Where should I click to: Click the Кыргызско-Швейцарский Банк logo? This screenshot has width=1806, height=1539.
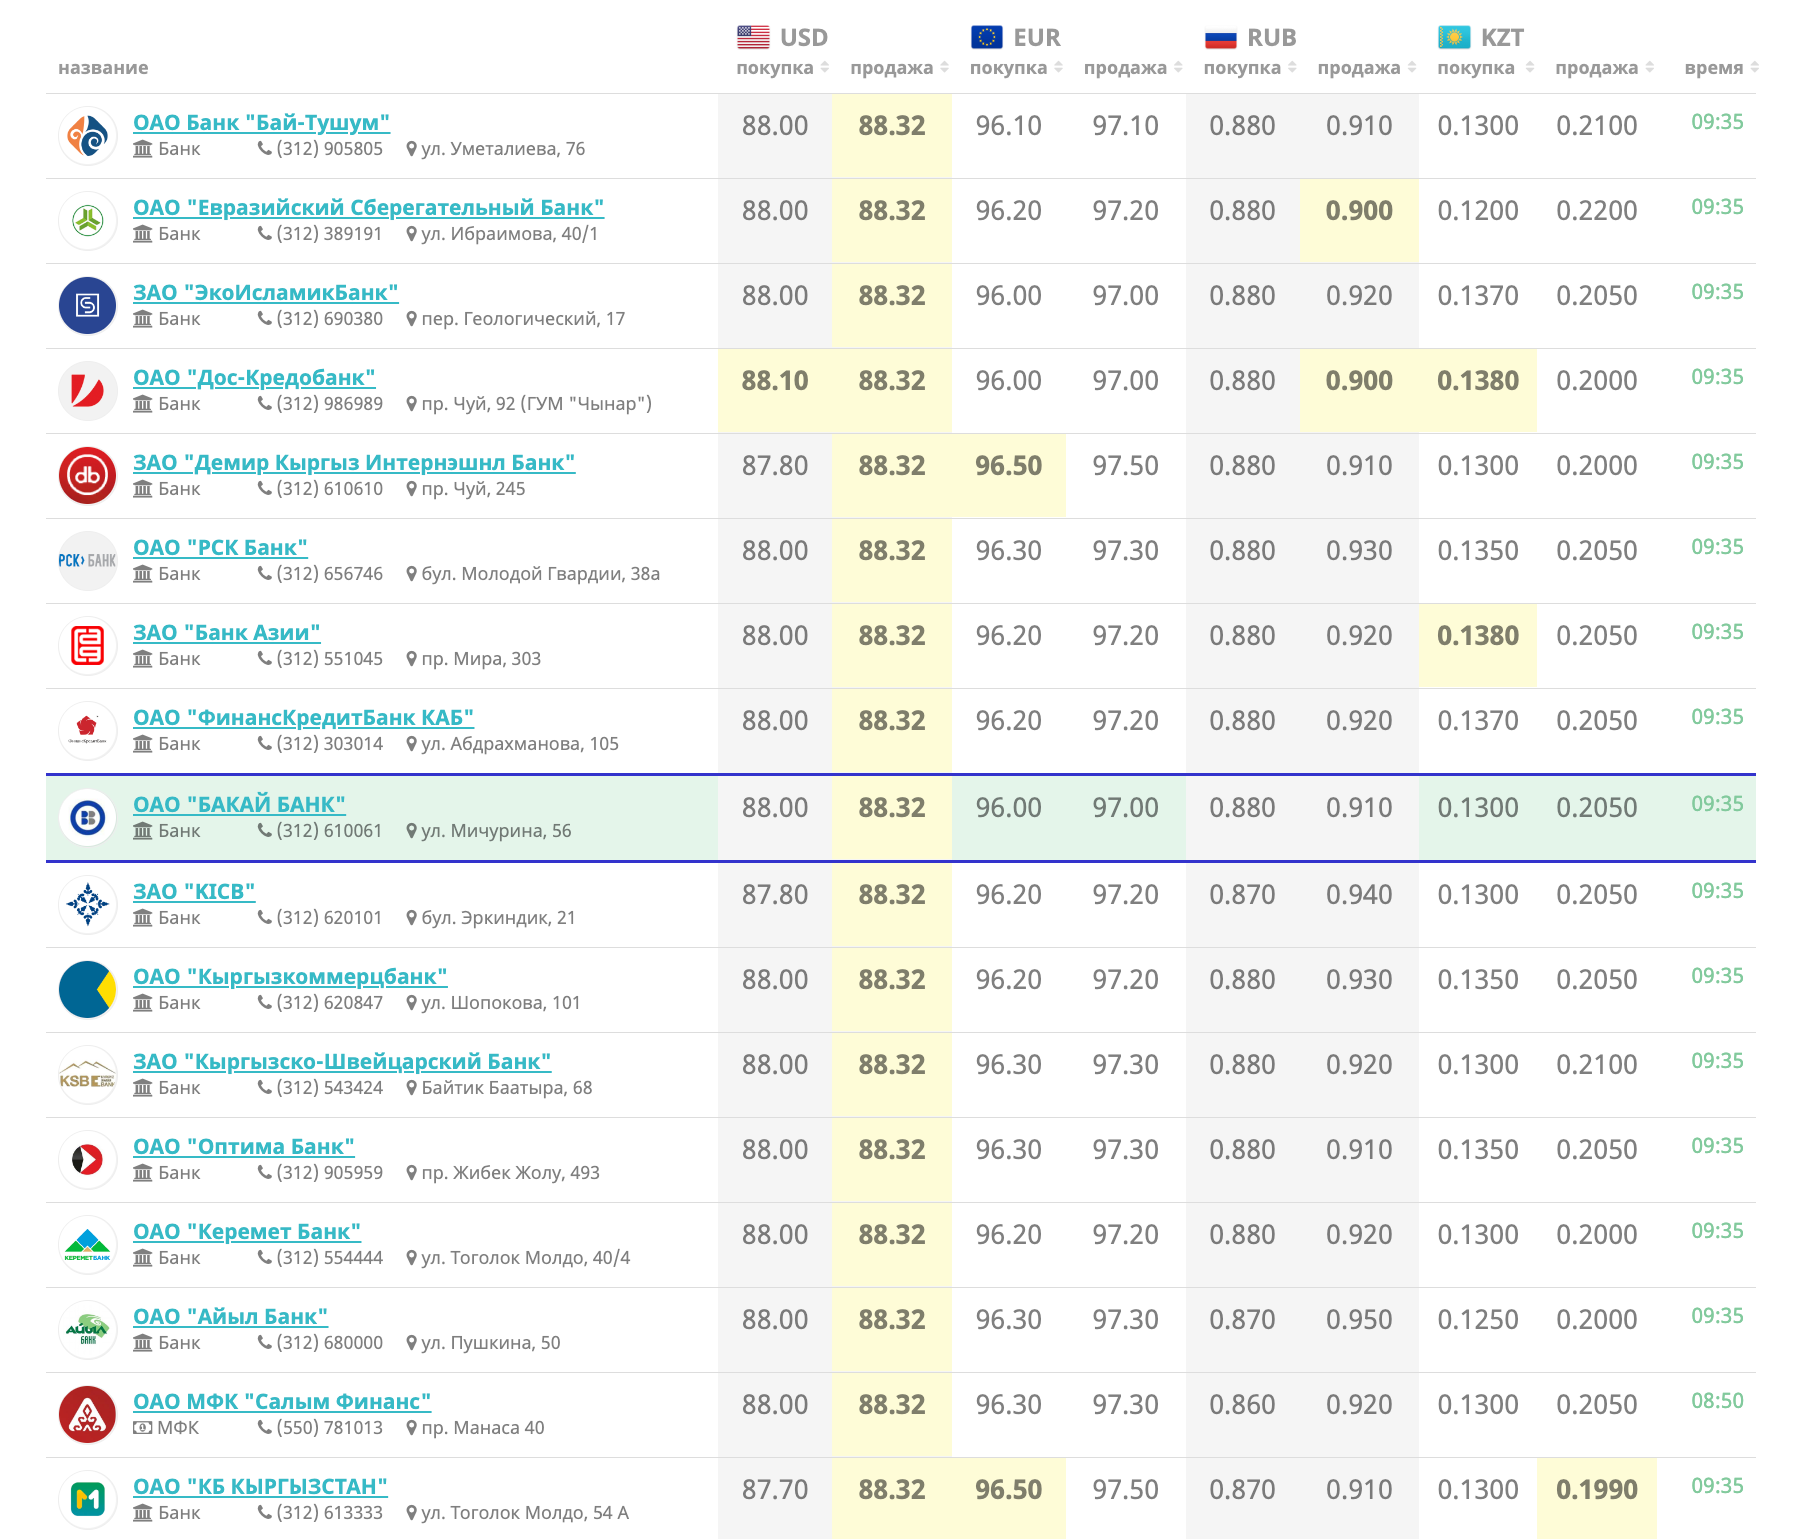pos(88,1075)
